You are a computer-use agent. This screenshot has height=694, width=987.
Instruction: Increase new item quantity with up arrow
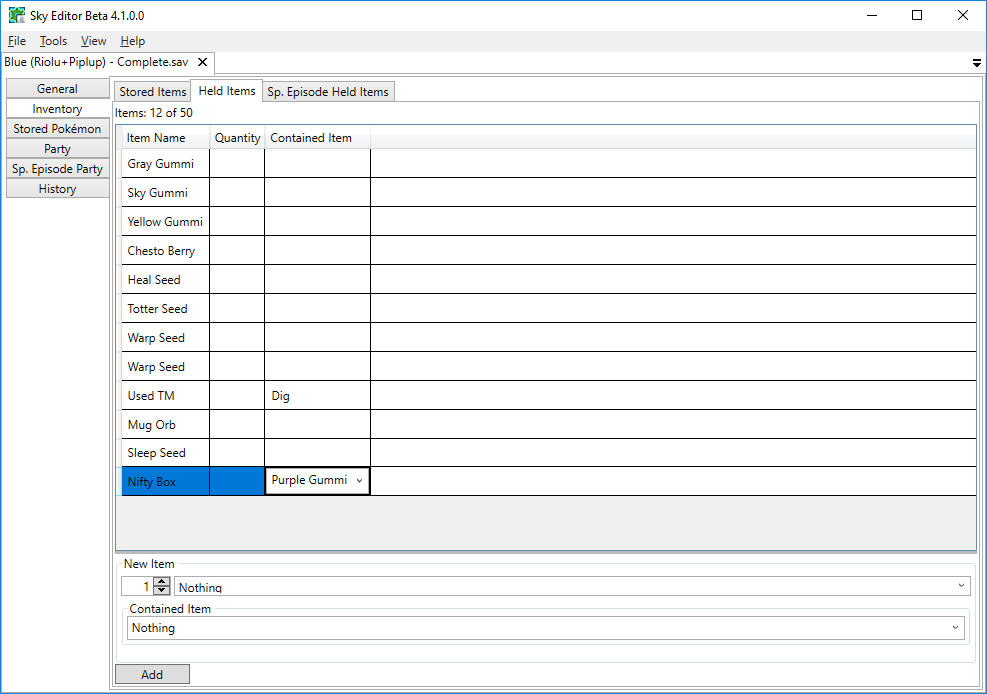[162, 582]
